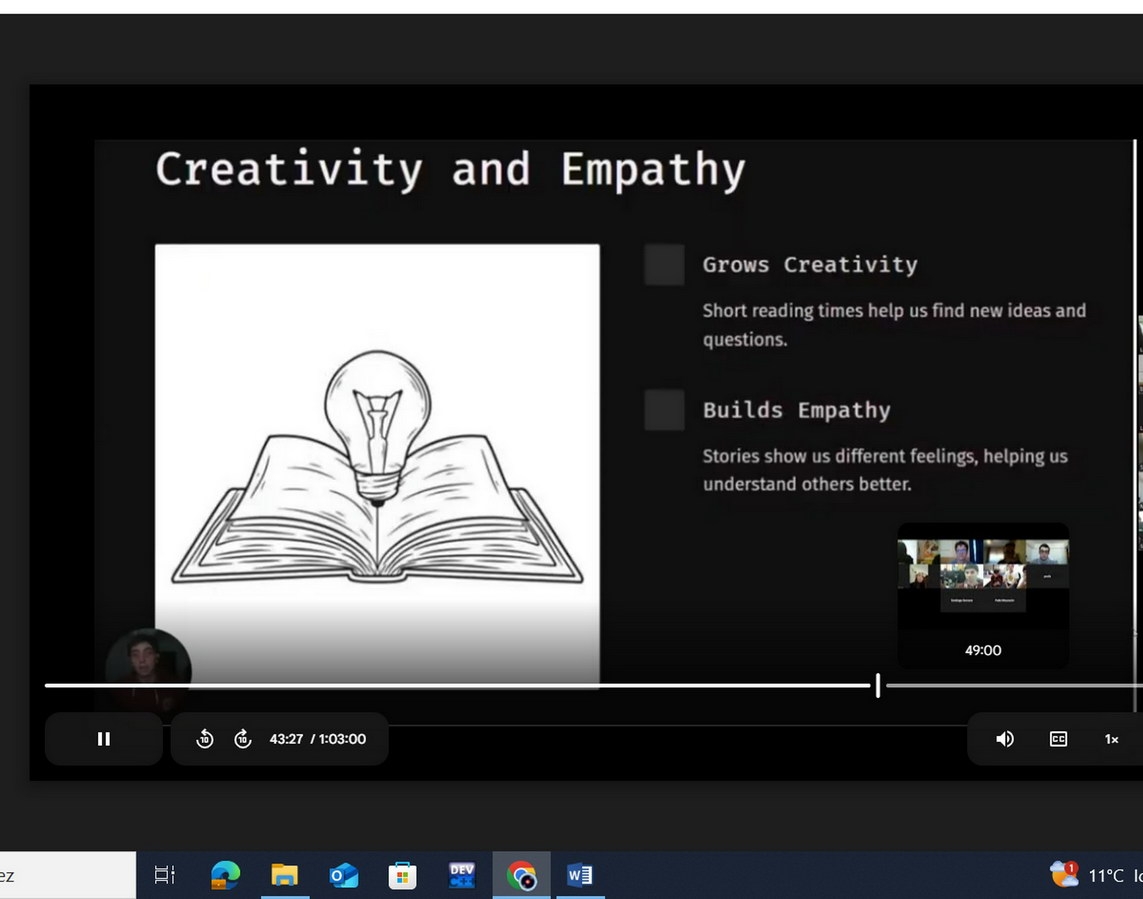Open the 1x playback speed menu
Image resolution: width=1143 pixels, height=899 pixels.
coord(1111,739)
